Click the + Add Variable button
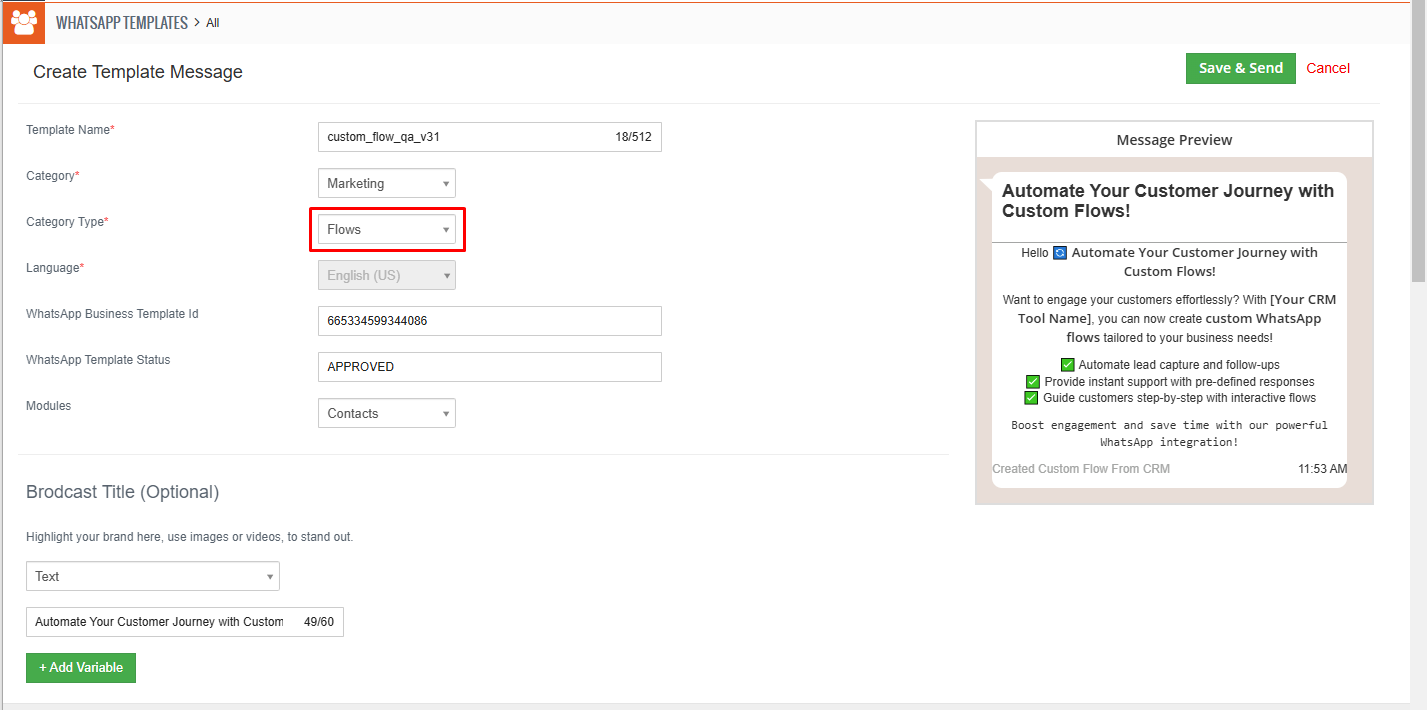The width and height of the screenshot is (1427, 710). 81,668
